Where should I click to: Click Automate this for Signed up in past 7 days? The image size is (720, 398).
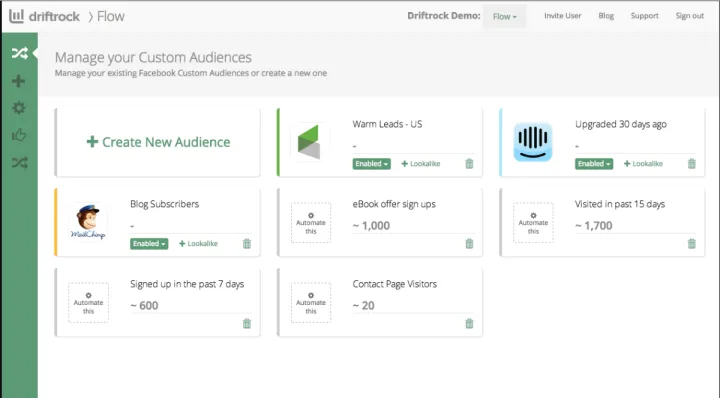tap(89, 303)
